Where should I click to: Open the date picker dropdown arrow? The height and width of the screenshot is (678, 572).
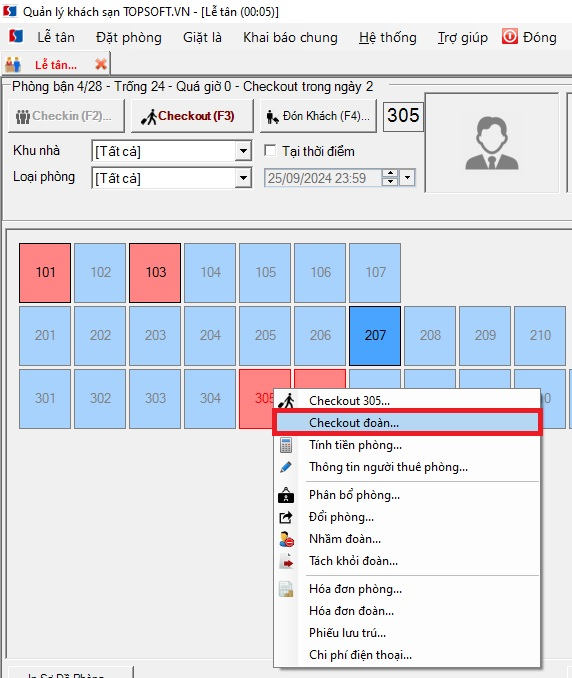pyautogui.click(x=407, y=177)
